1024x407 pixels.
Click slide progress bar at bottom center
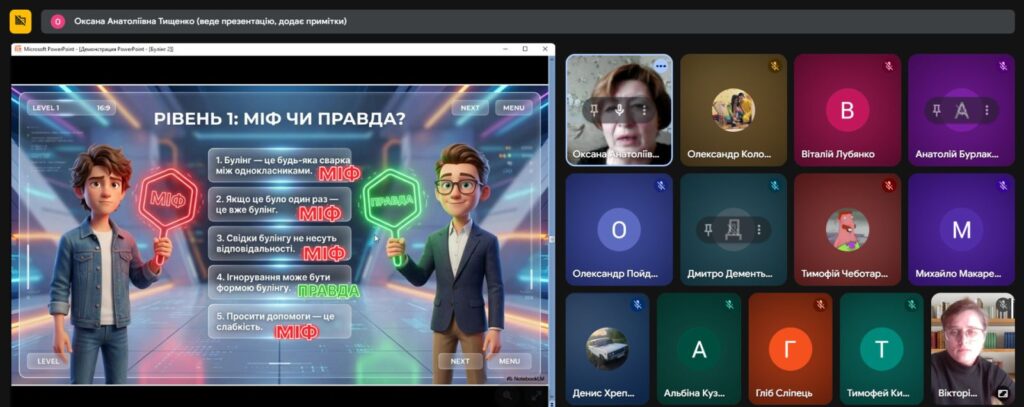point(280,363)
